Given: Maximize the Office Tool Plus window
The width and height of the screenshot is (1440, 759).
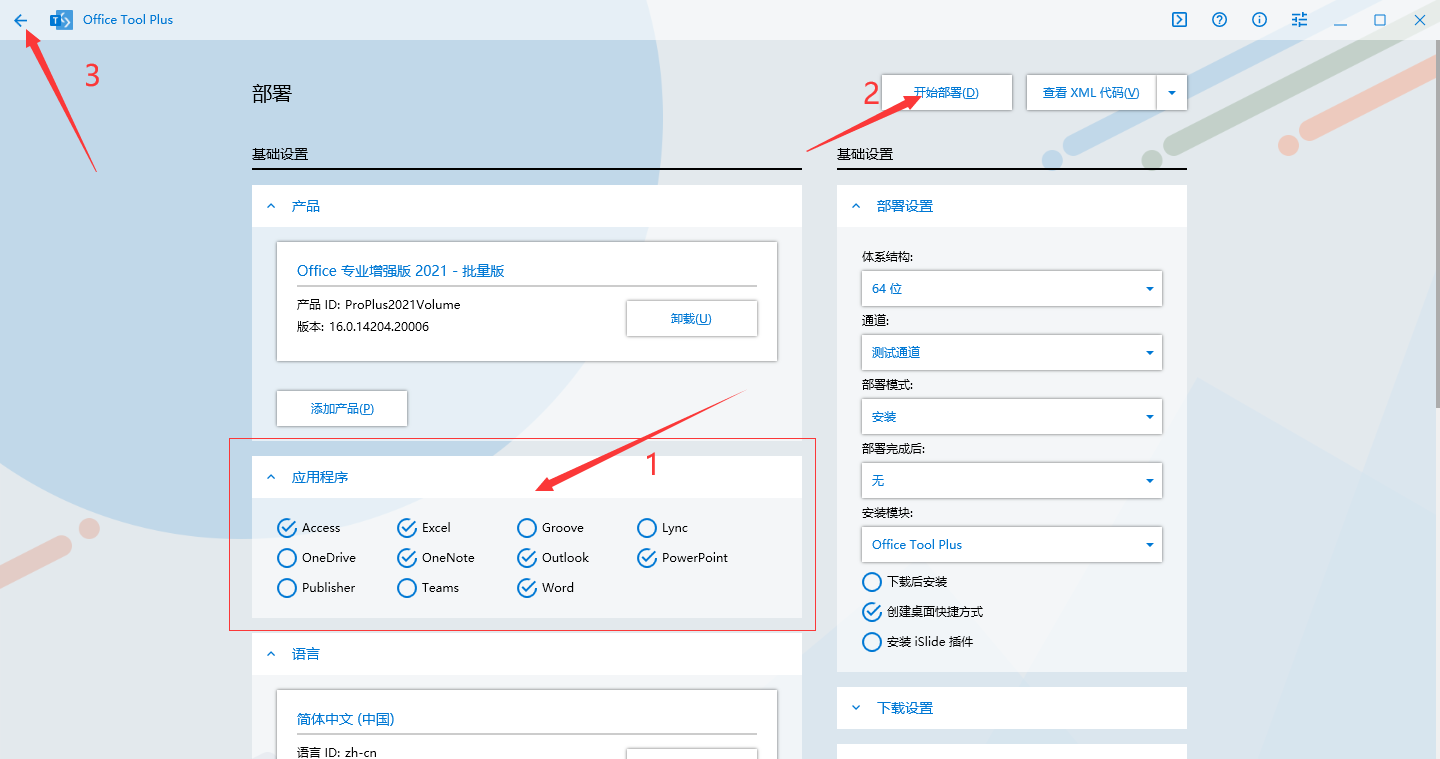Looking at the screenshot, I should (1380, 20).
